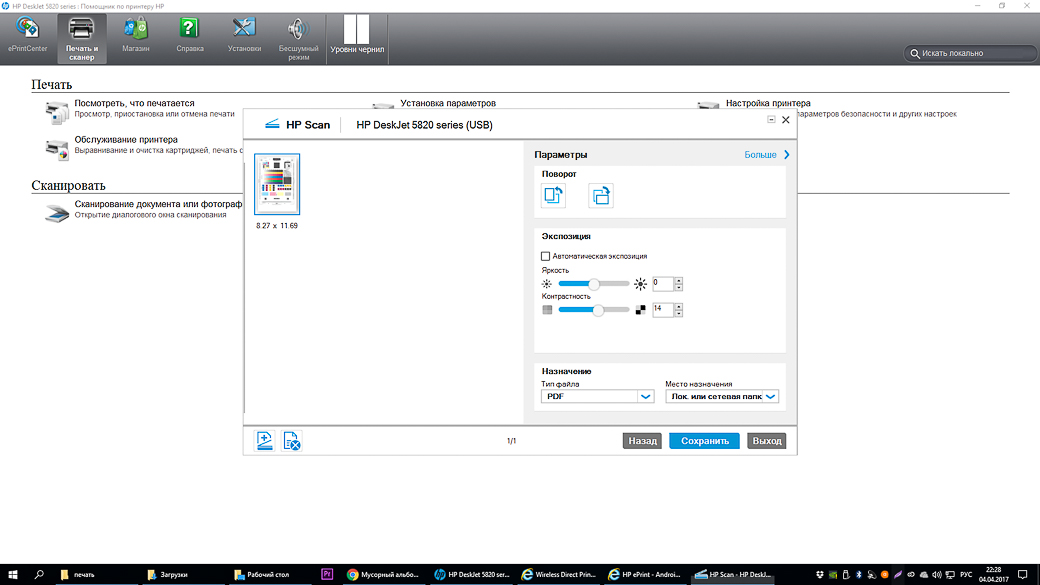The width and height of the screenshot is (1040, 585).
Task: Click the low contrast gray icon
Action: tap(547, 310)
